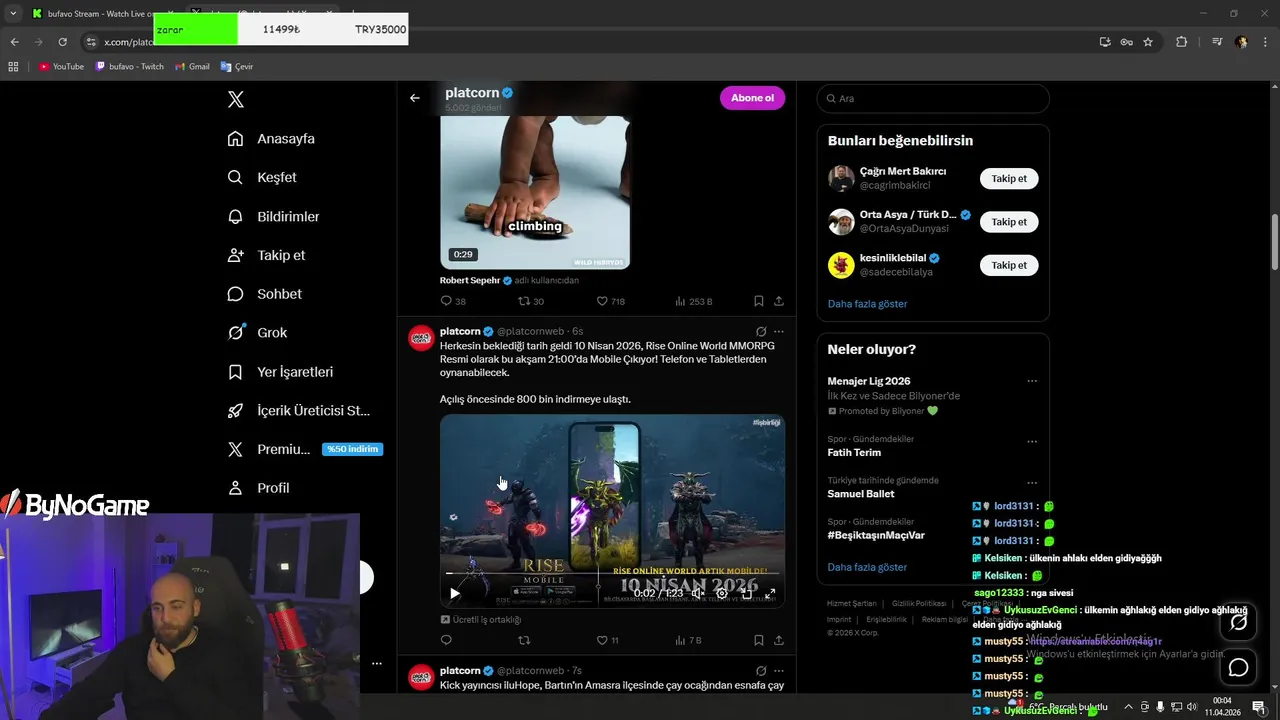Click the back arrow beside platcorn header
The height and width of the screenshot is (720, 1280).
[x=415, y=98]
